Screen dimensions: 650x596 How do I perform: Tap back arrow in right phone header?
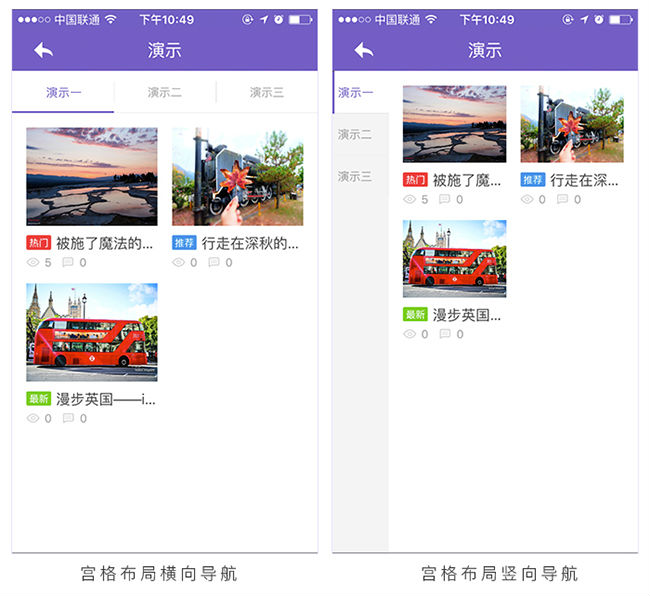coord(363,50)
